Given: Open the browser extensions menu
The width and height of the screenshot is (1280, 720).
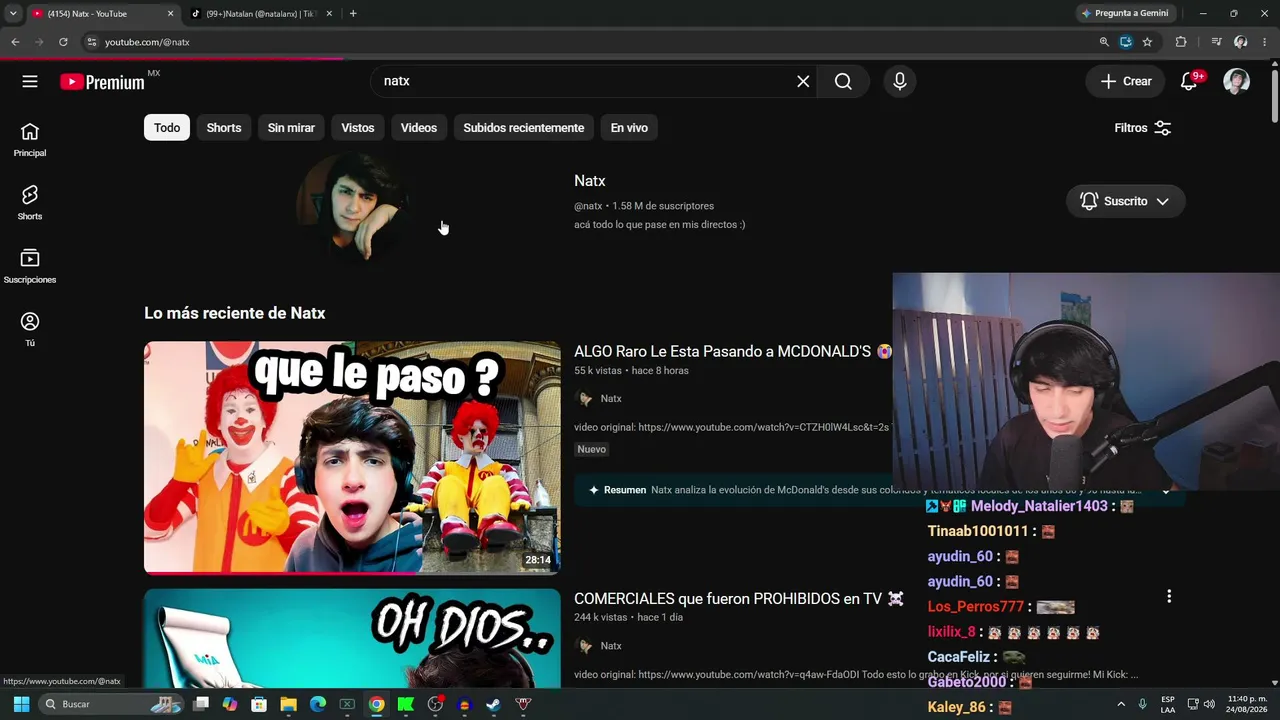Looking at the screenshot, I should 1181,42.
